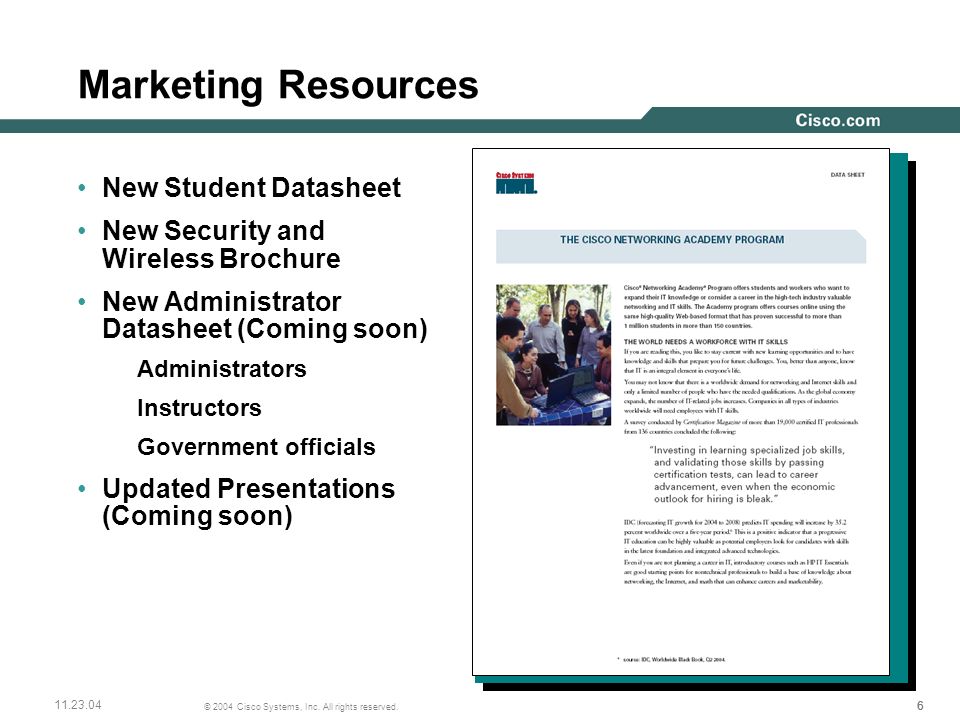Click the 'Marketing Resources' slide title
960x720 pixels.
point(278,85)
